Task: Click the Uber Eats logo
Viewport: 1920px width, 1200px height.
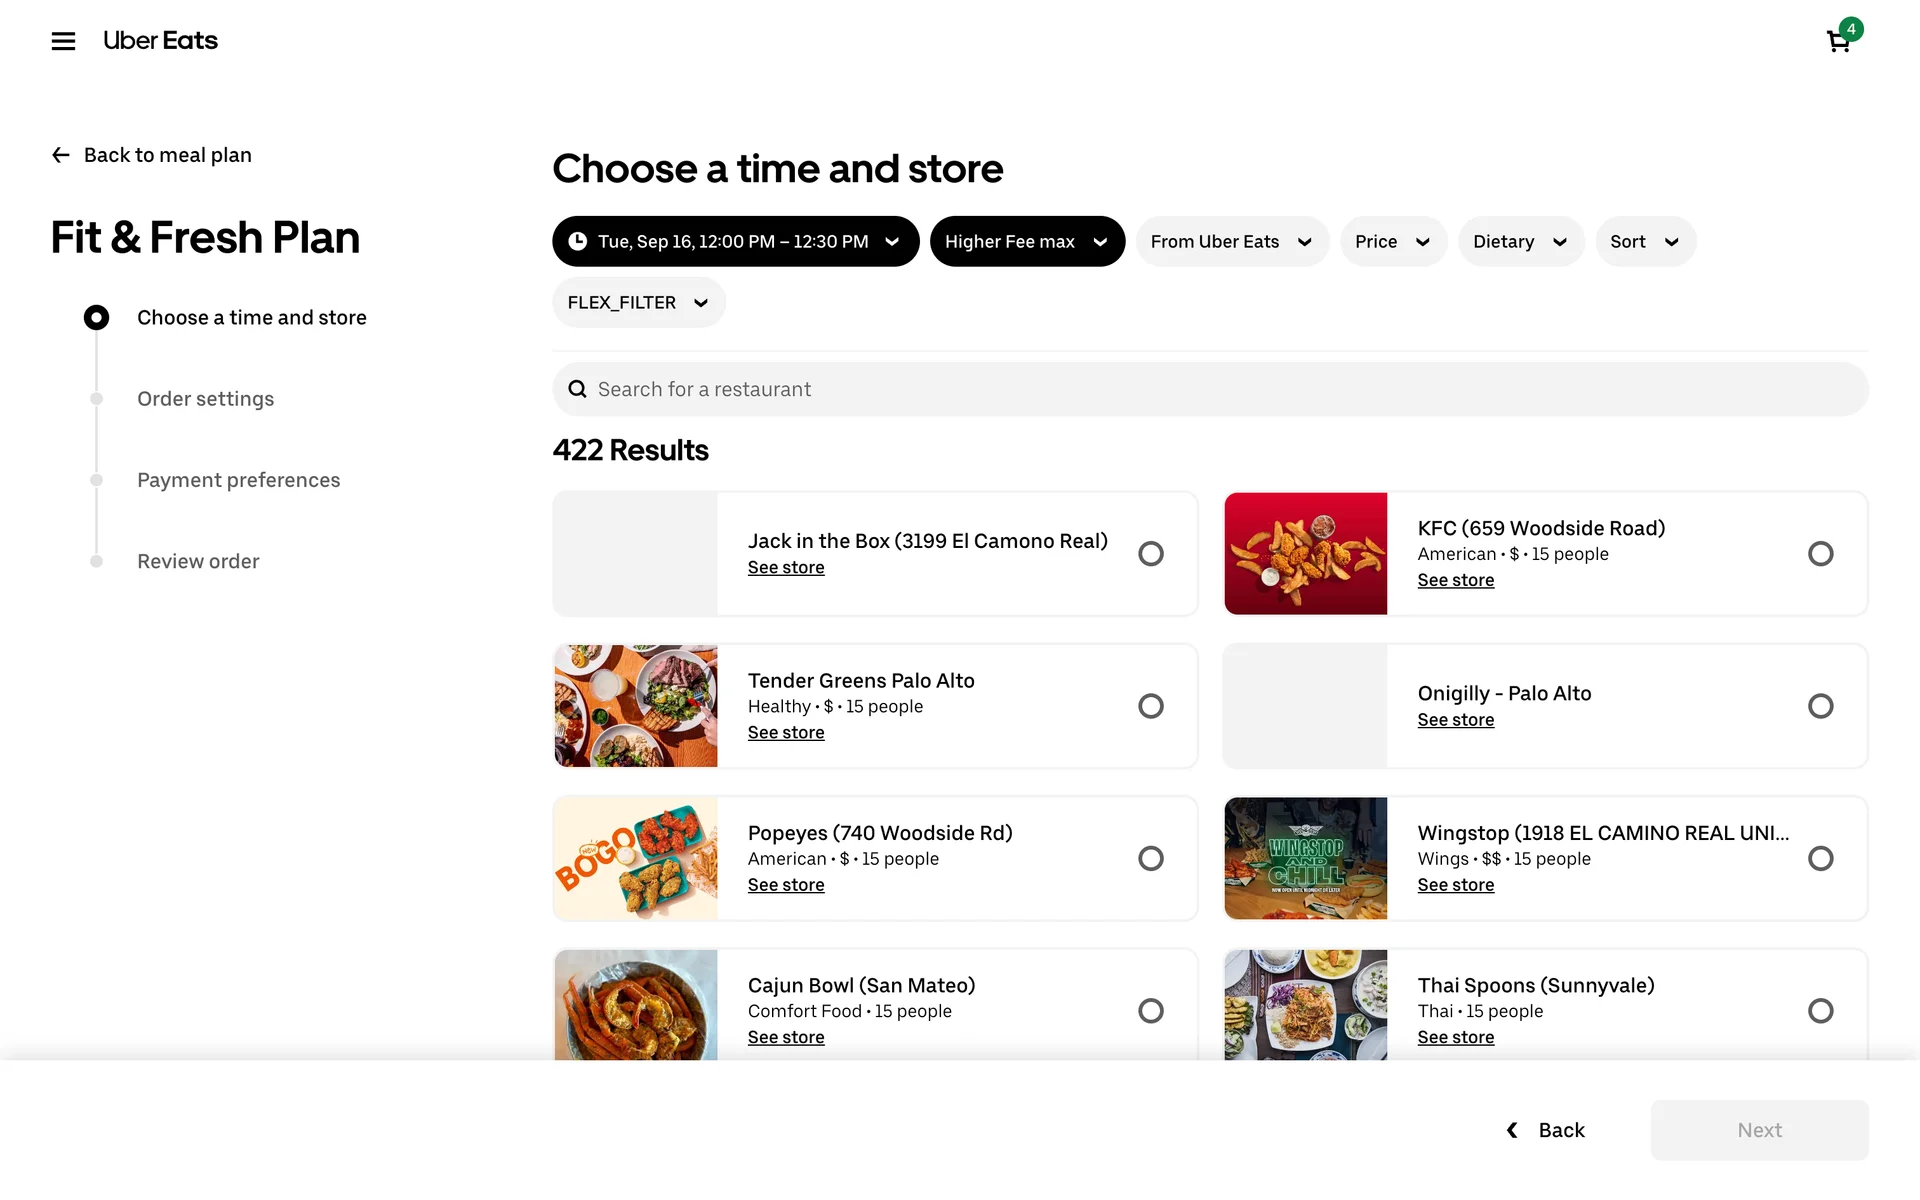Action: click(160, 41)
